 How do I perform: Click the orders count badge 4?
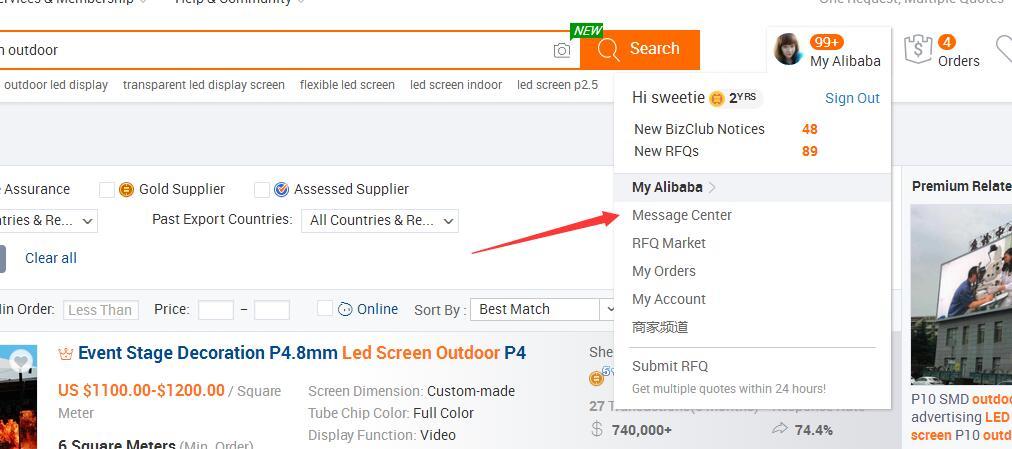946,43
